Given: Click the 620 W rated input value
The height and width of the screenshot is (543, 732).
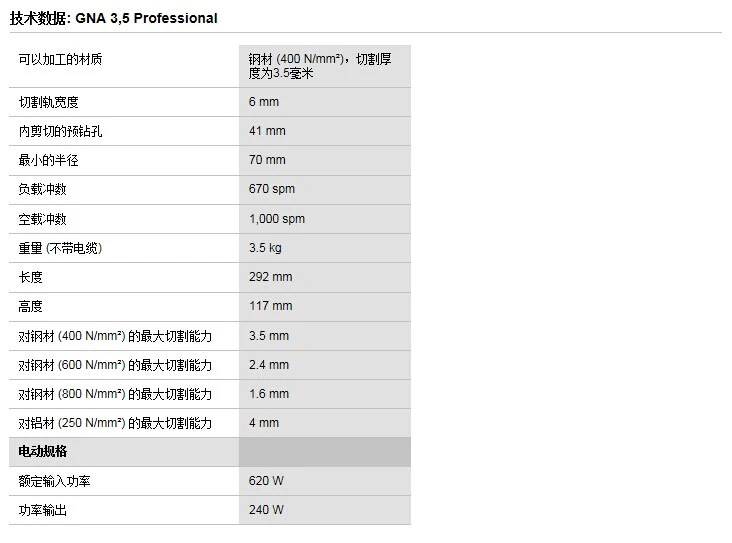Looking at the screenshot, I should [266, 481].
